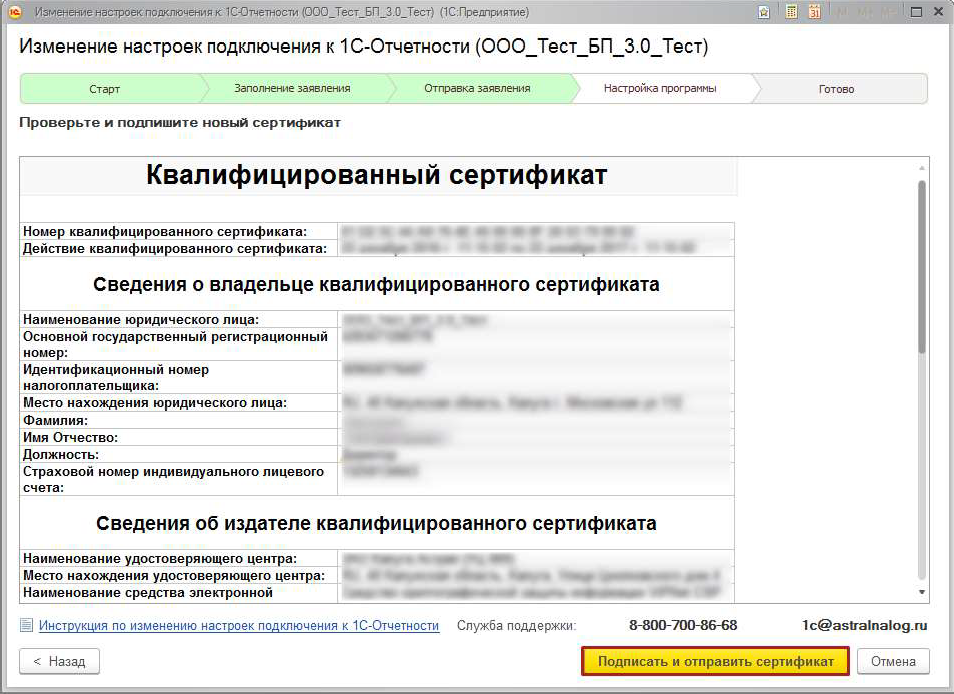Click the scrollbar down arrow
Viewport: 954px width, 694px height.
point(922,592)
